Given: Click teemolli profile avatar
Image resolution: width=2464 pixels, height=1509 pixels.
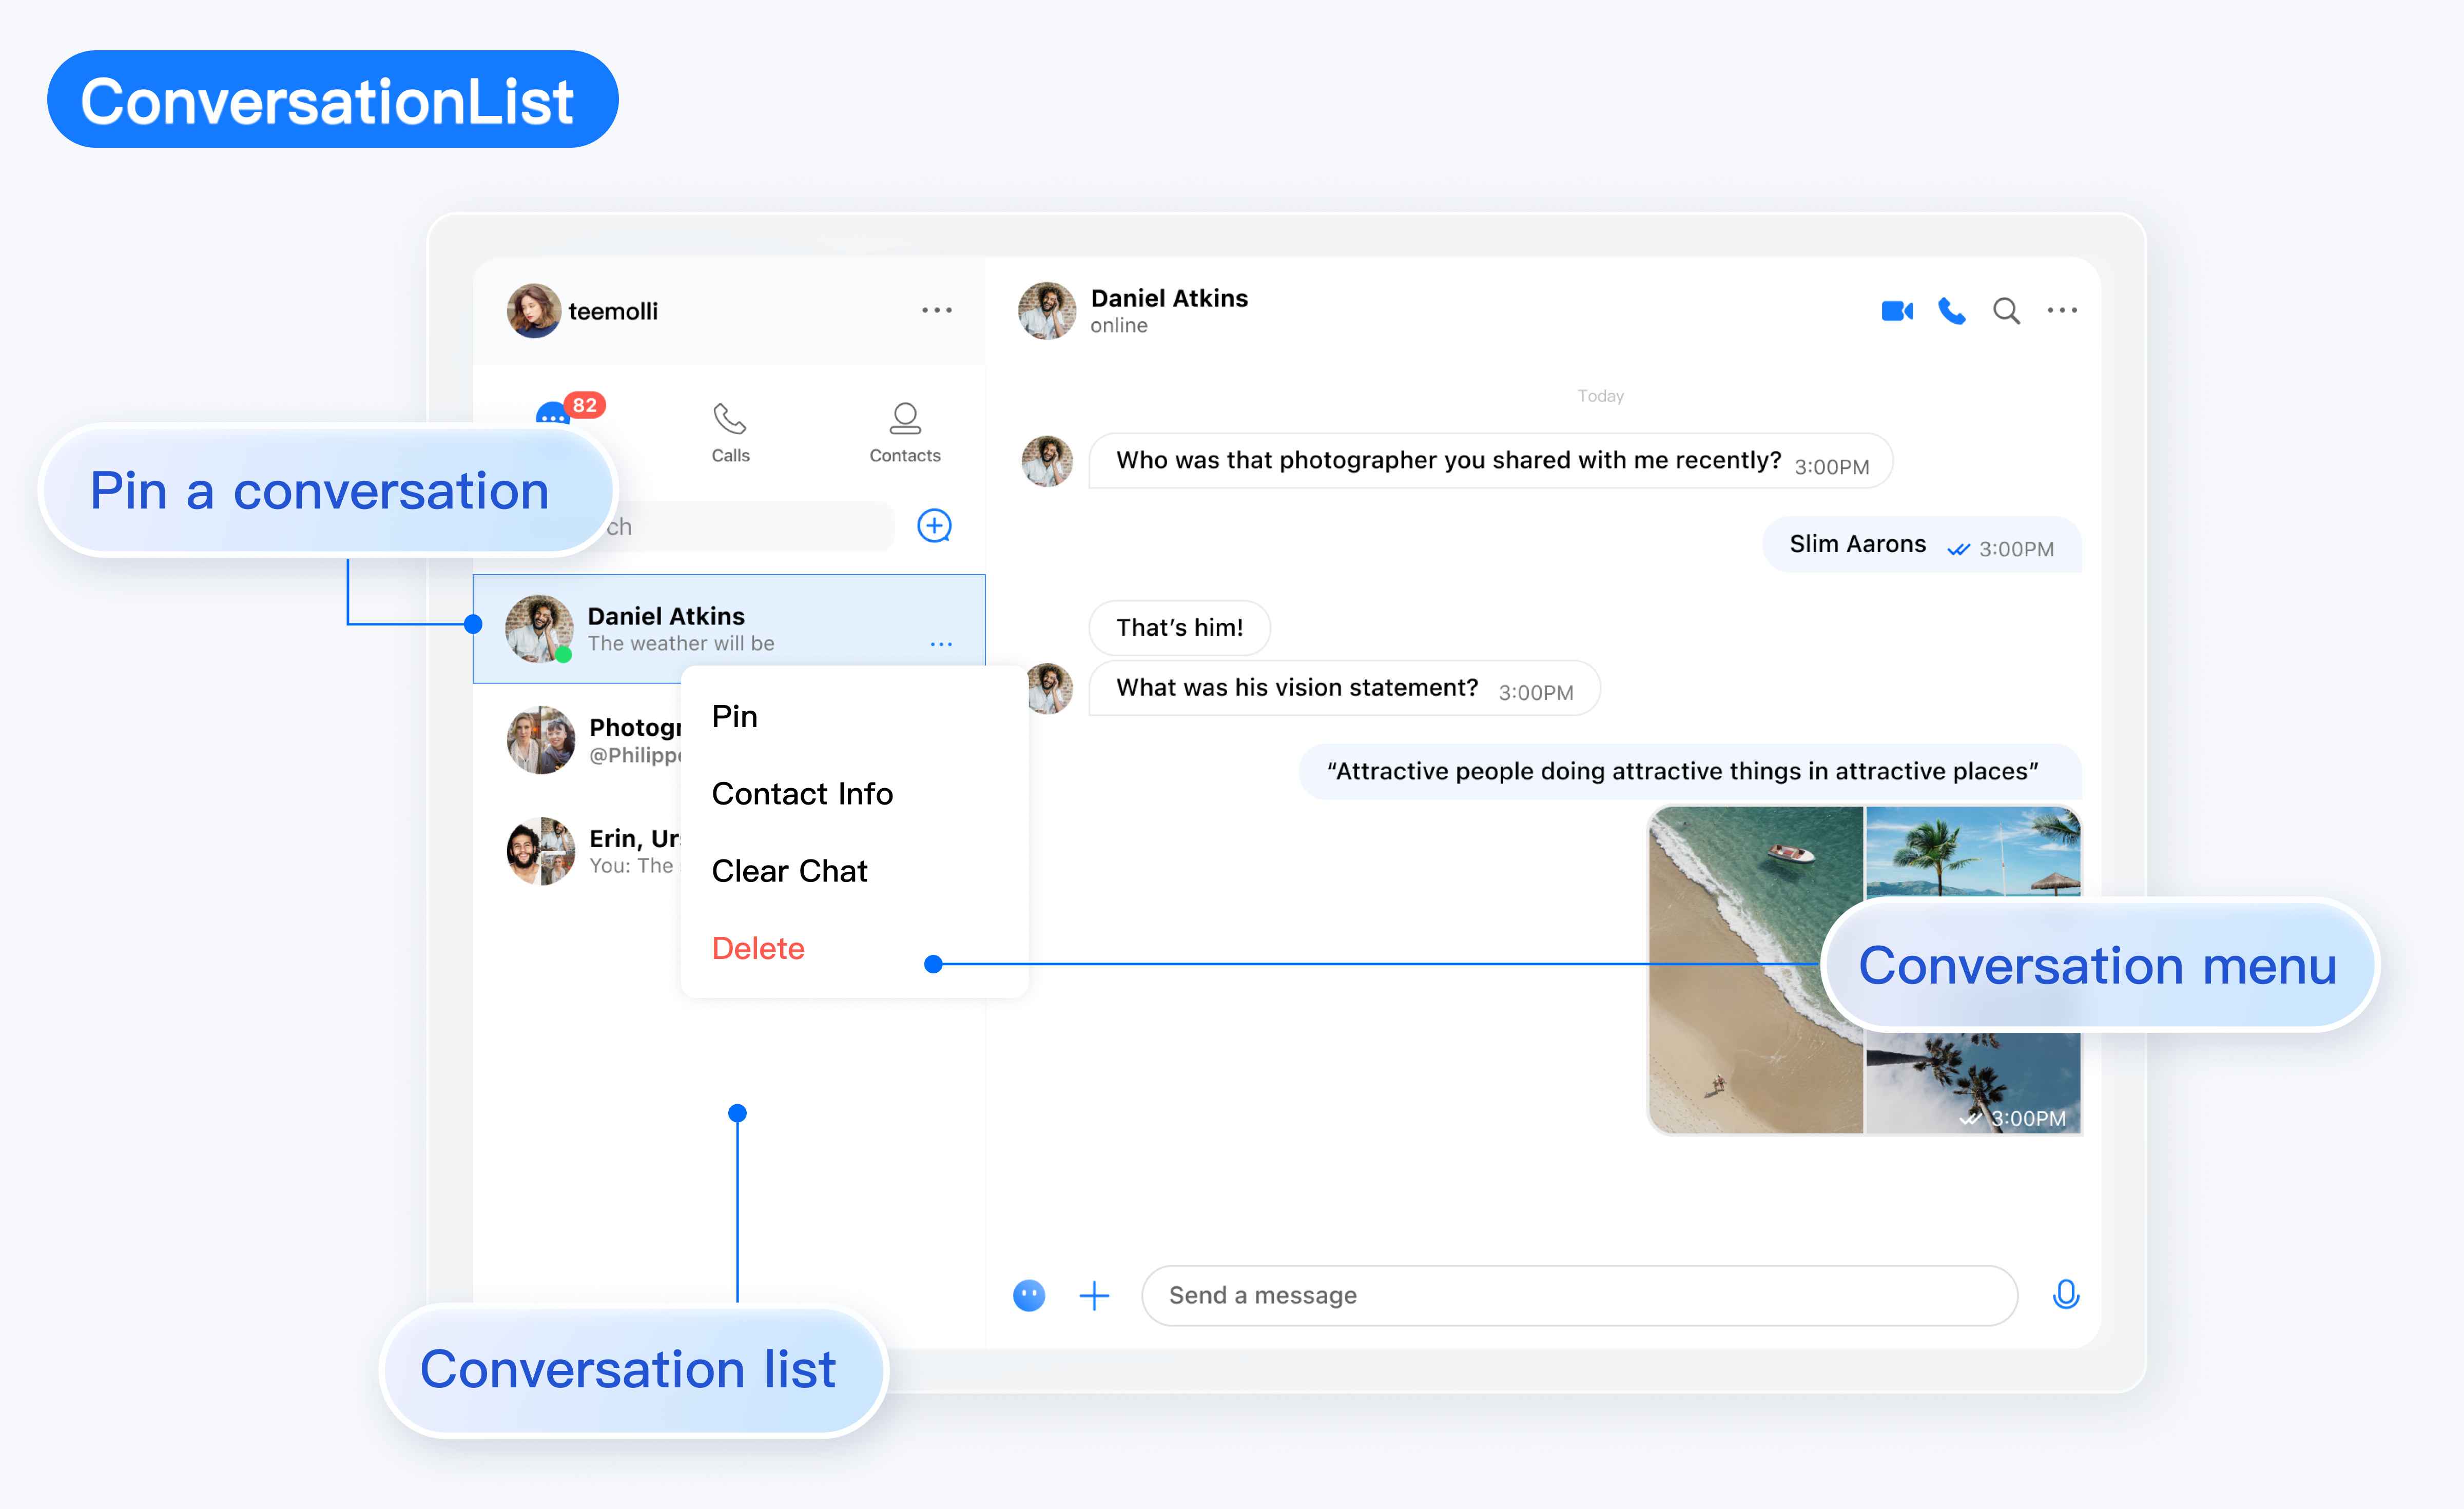Looking at the screenshot, I should 533,311.
